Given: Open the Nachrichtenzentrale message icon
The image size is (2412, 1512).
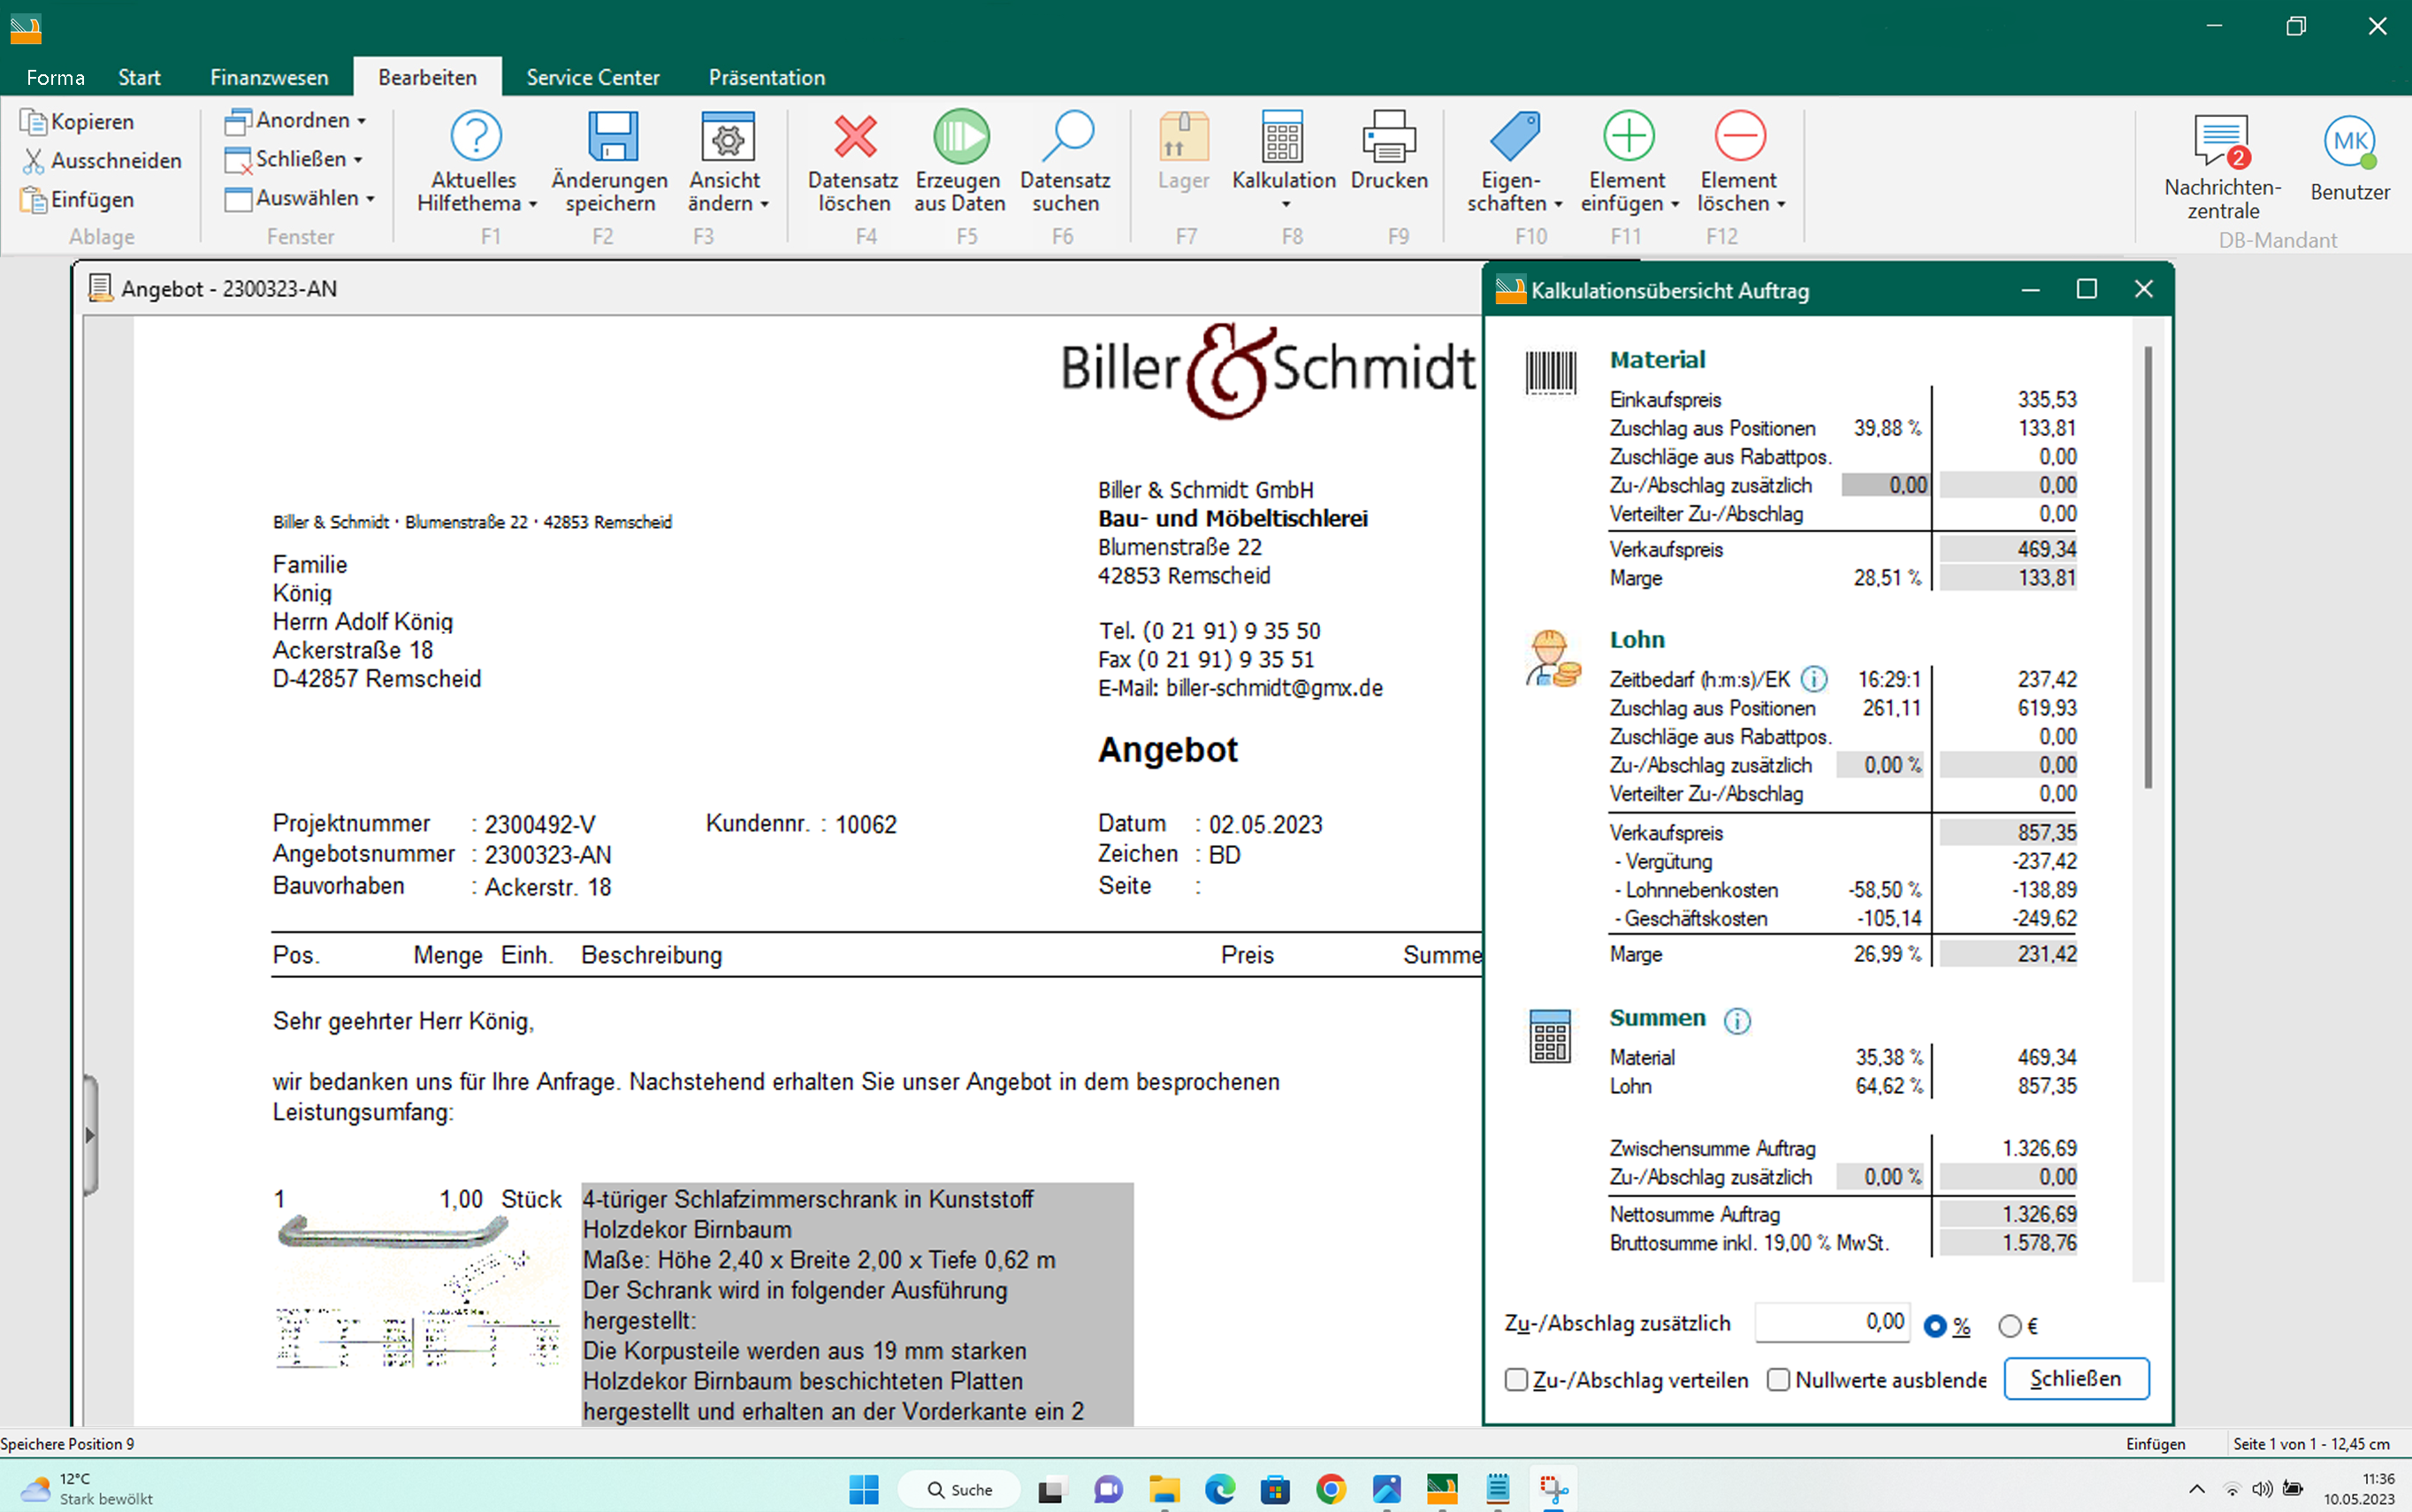Looking at the screenshot, I should [2222, 141].
